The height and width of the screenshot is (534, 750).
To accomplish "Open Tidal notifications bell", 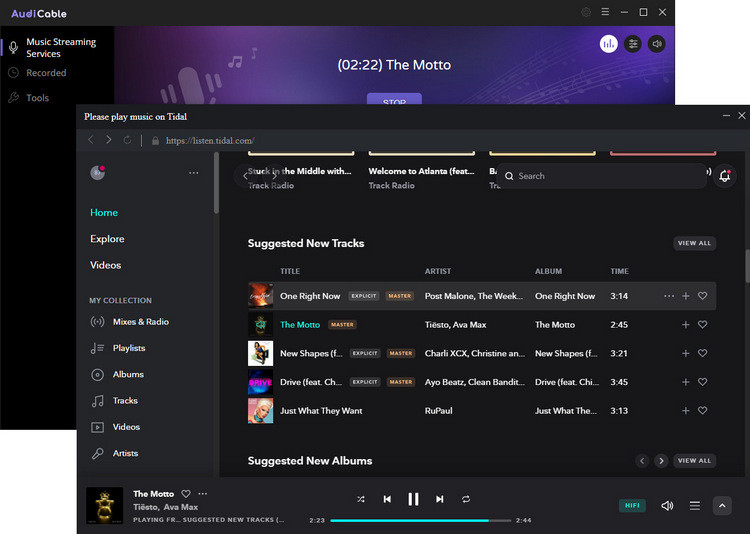I will 725,176.
